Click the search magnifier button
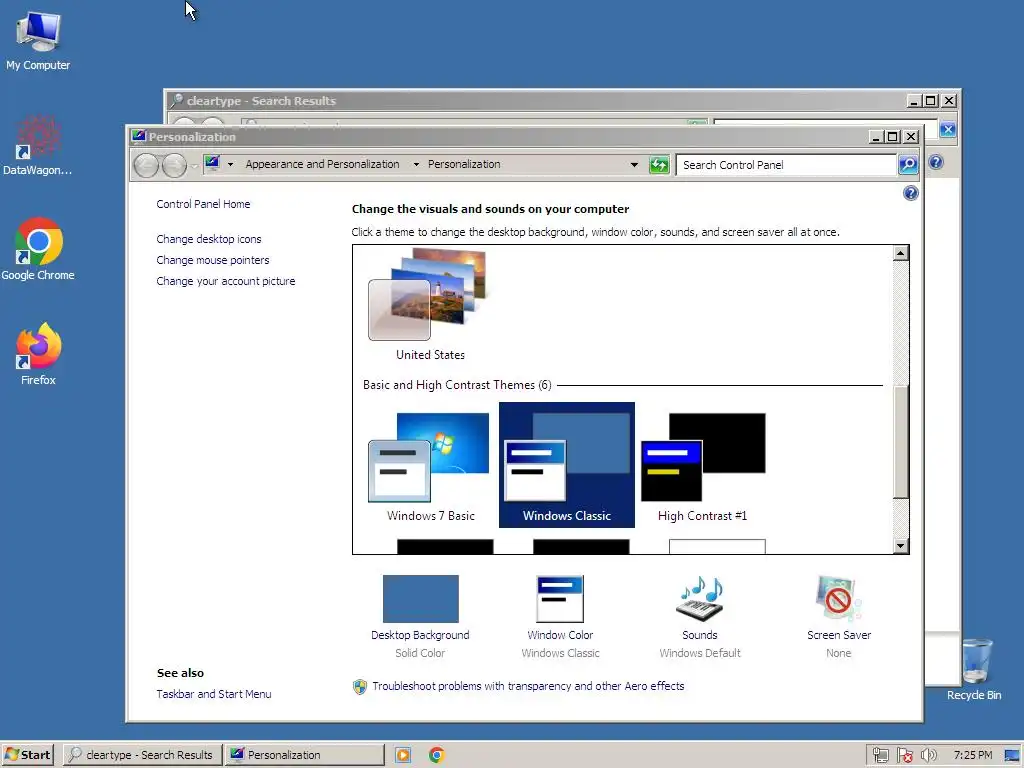Viewport: 1024px width, 768px height. 908,165
